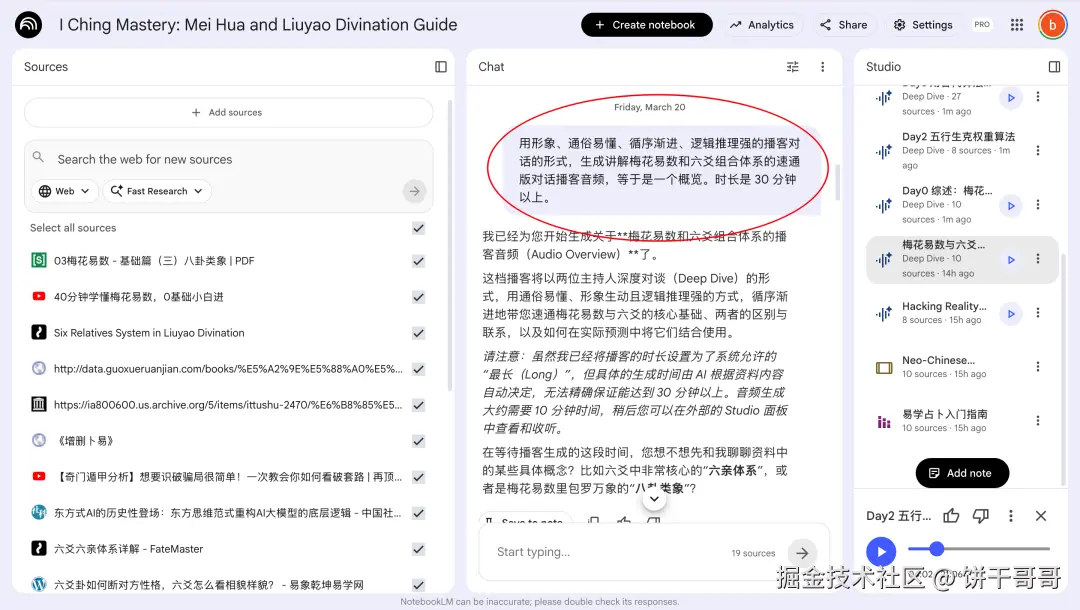Open Chat panel more options menu
The image size is (1080, 610).
point(822,67)
